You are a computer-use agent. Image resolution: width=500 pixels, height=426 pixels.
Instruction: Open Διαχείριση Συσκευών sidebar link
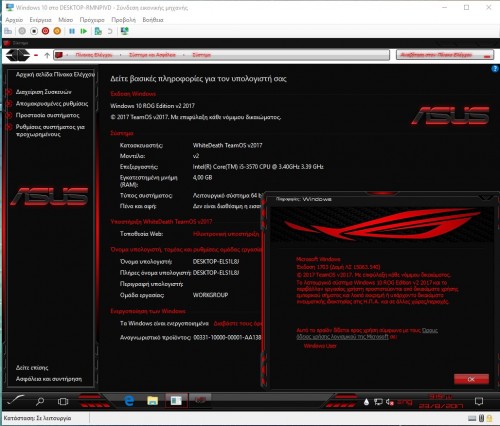(44, 92)
